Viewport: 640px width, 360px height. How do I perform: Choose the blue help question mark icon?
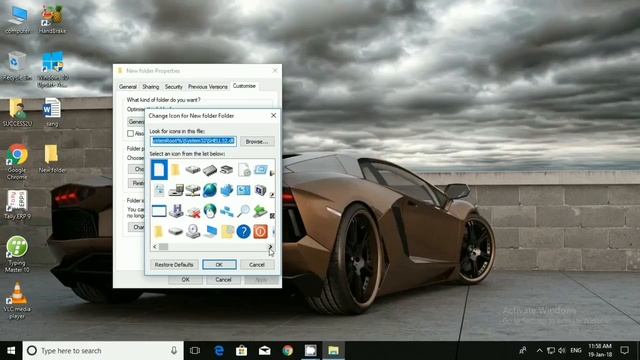click(244, 231)
